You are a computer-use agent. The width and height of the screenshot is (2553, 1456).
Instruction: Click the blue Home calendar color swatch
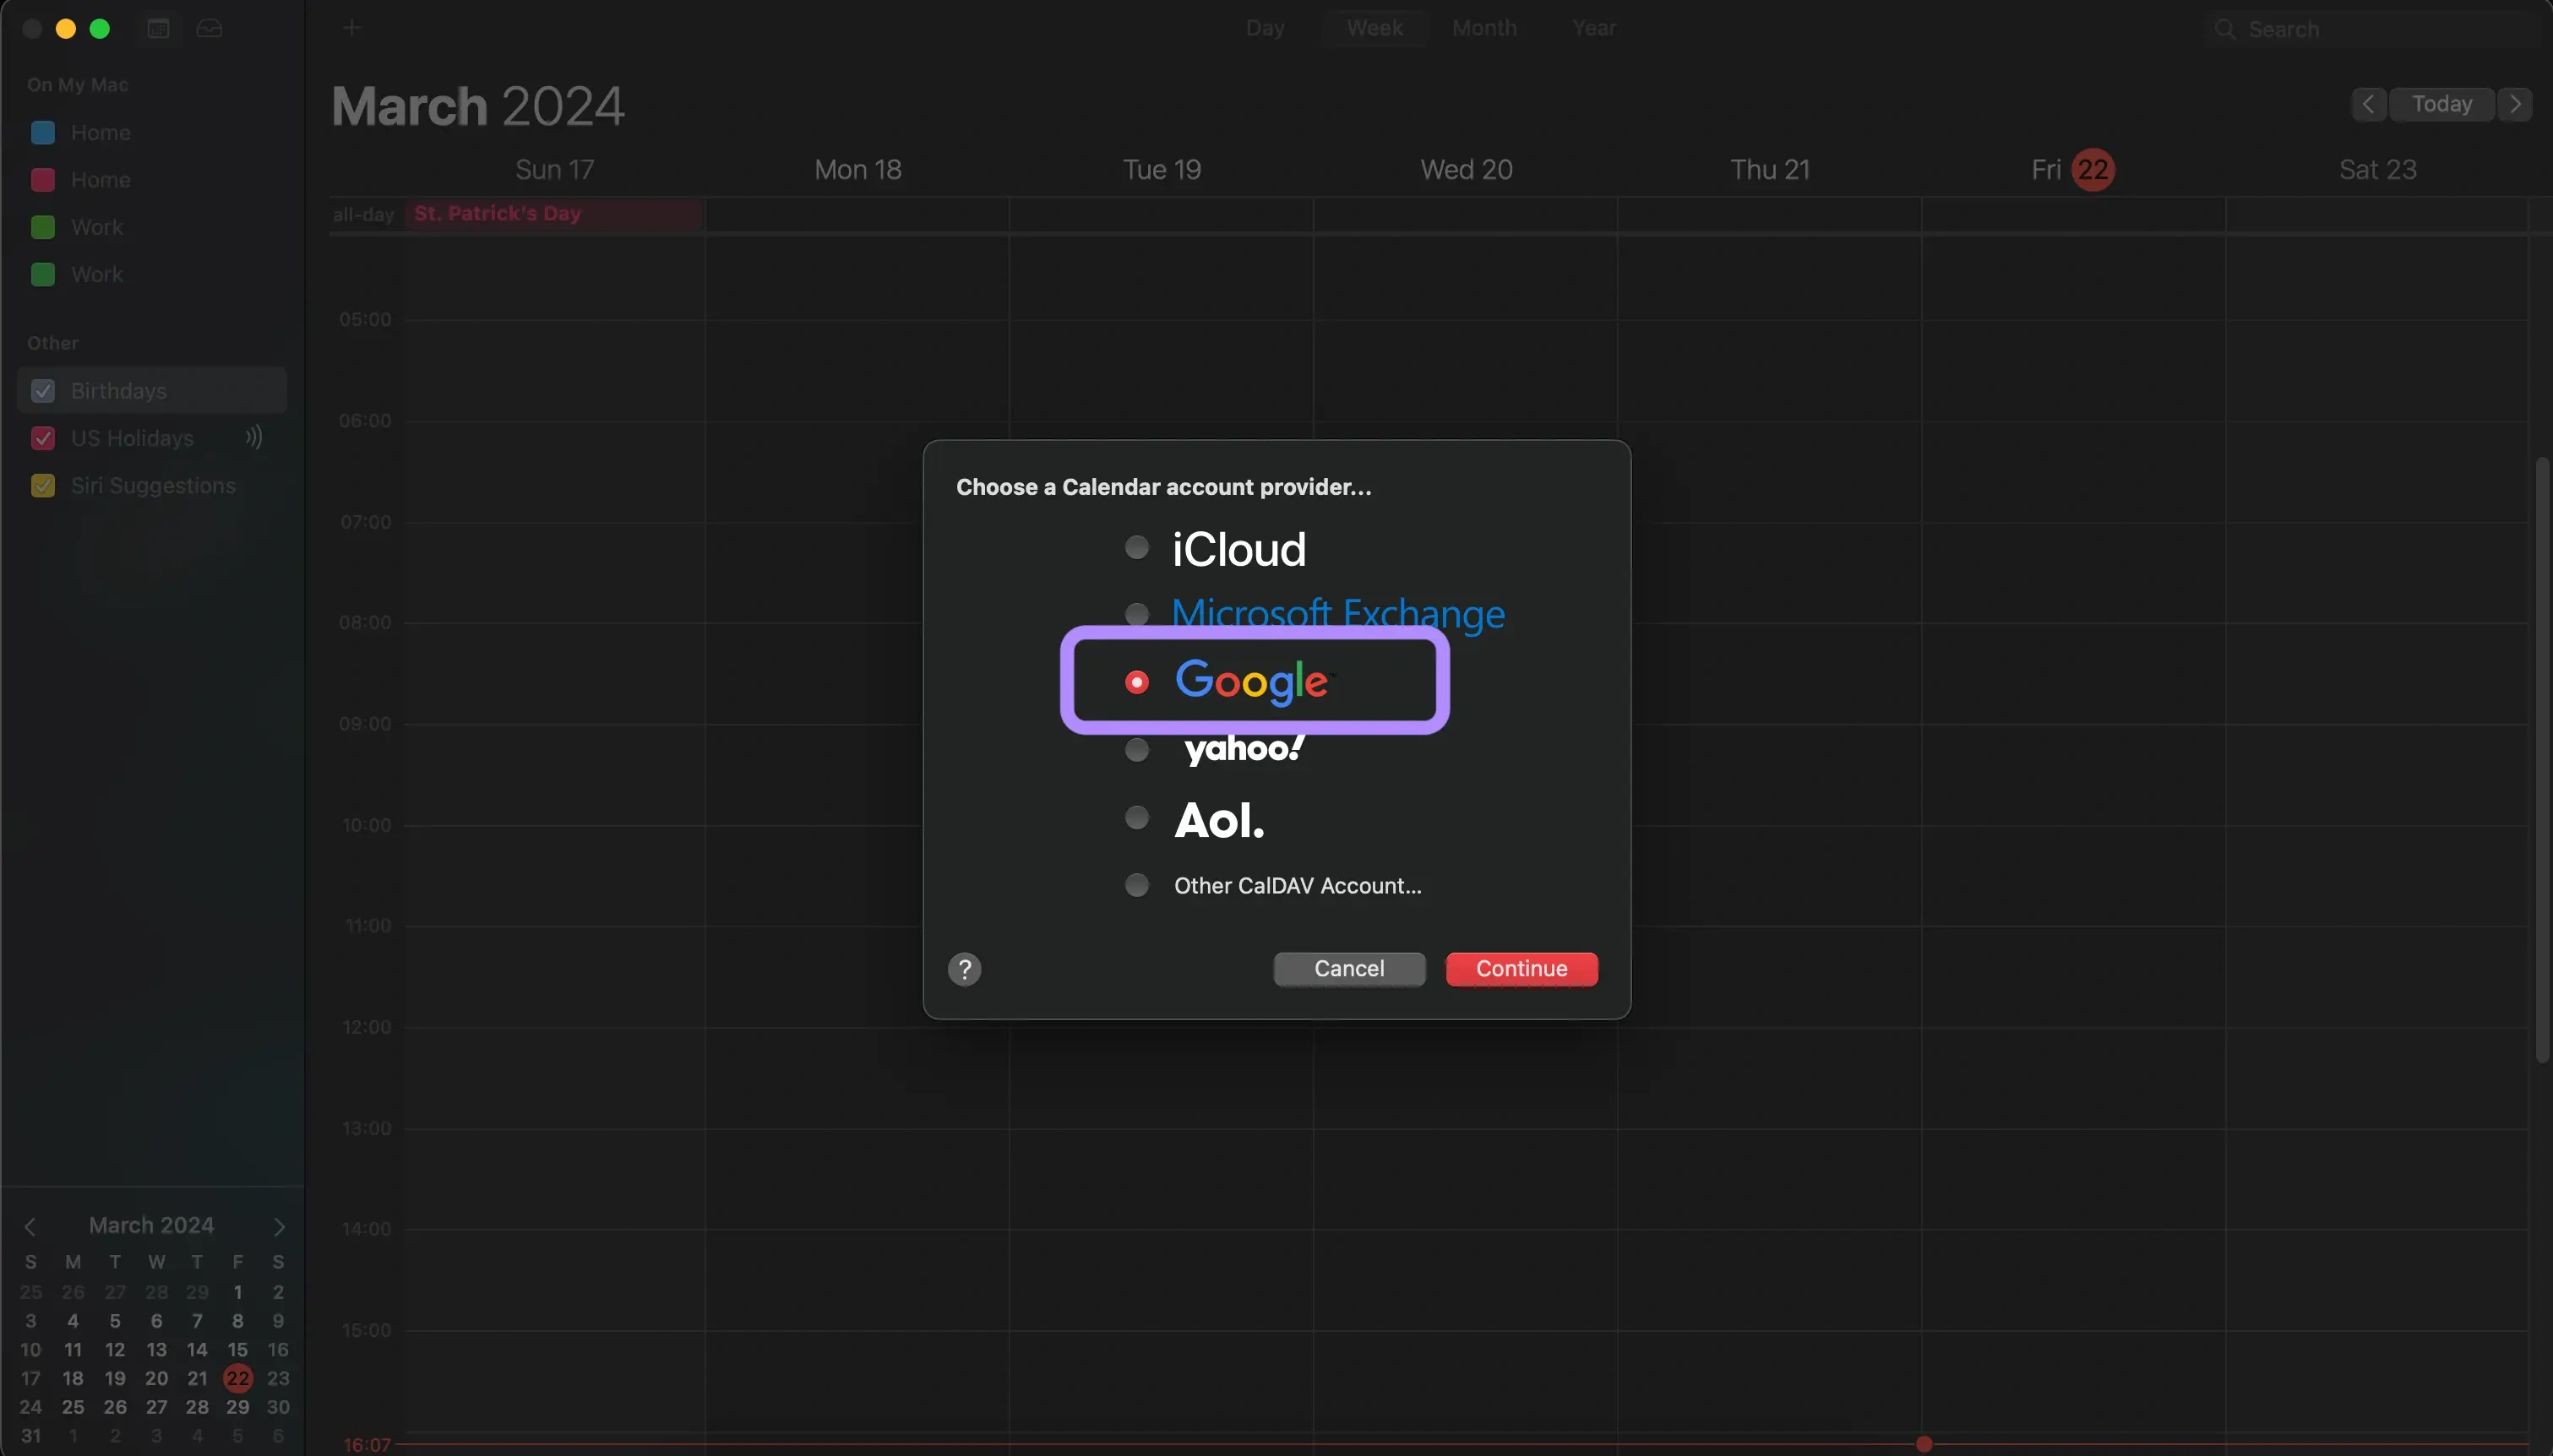click(43, 132)
